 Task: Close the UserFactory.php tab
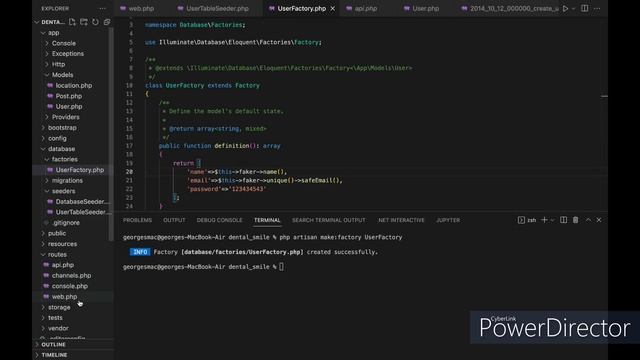point(333,9)
